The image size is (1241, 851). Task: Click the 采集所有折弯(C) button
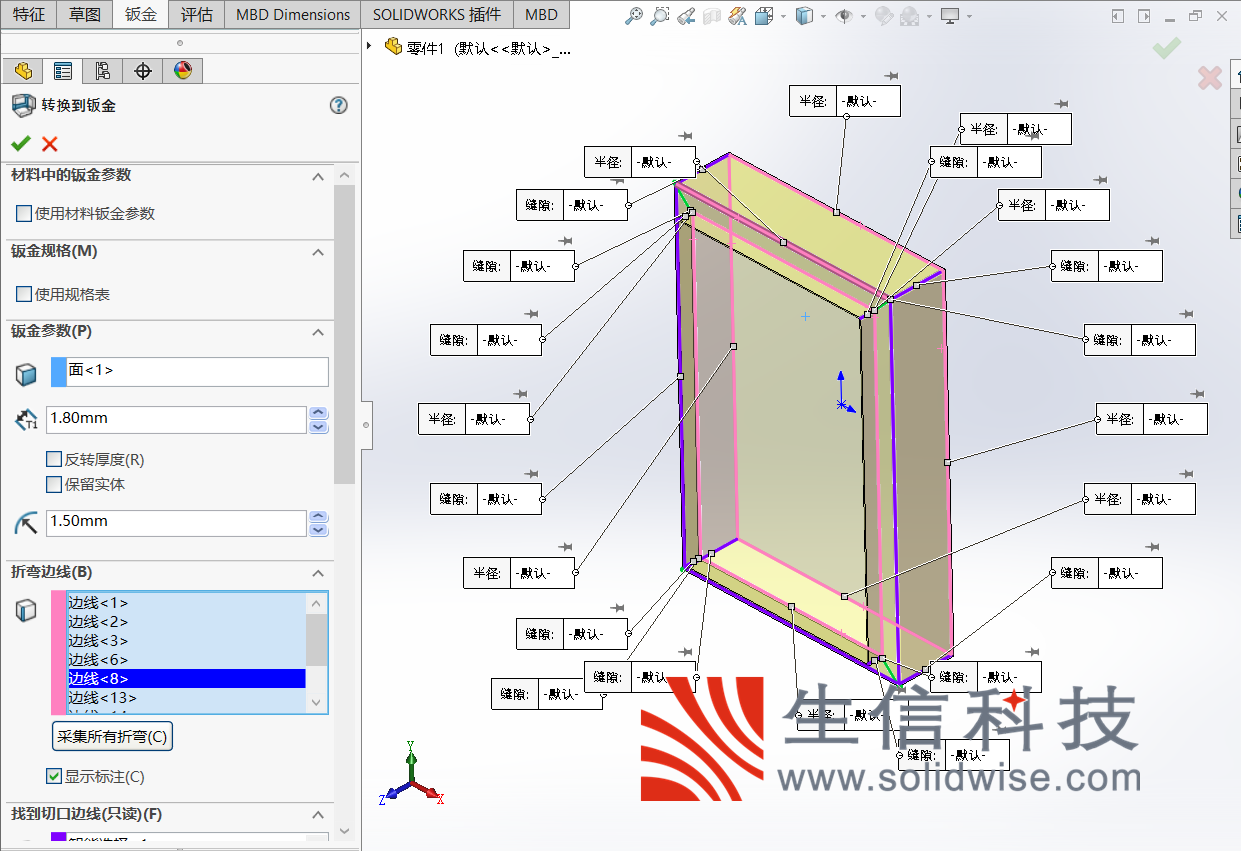[112, 737]
